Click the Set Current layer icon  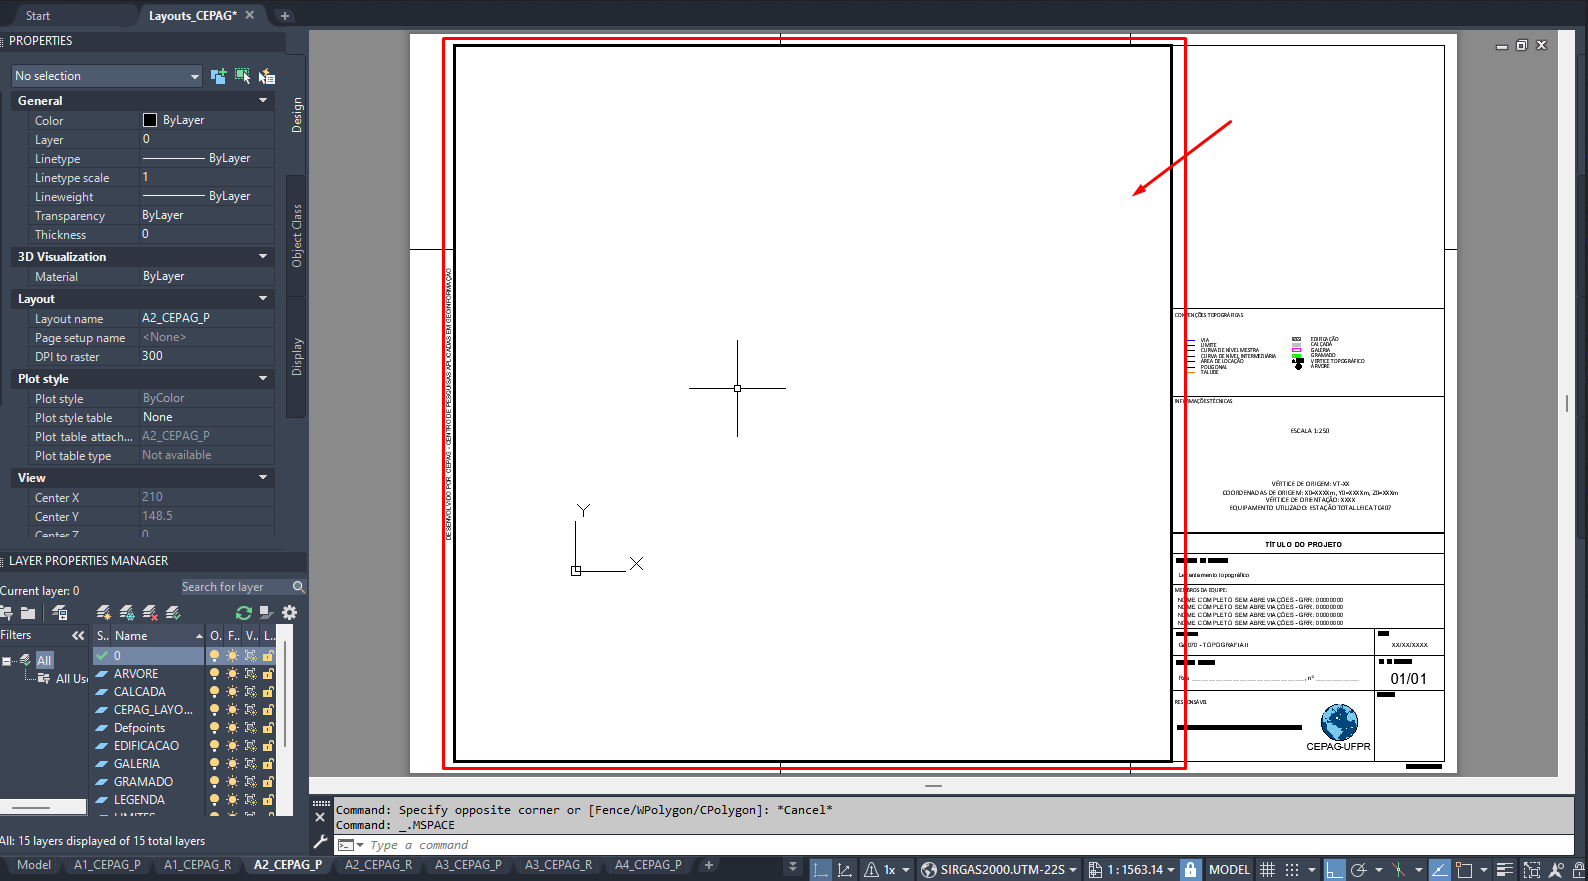[173, 612]
